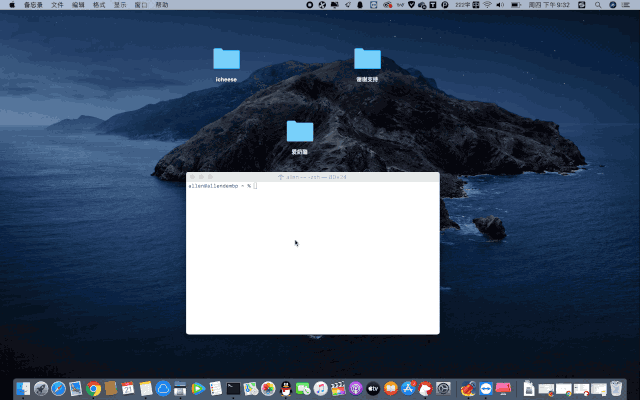Open Photos pinwheel icon in Dock
The width and height of the screenshot is (640, 400).
tap(268, 389)
